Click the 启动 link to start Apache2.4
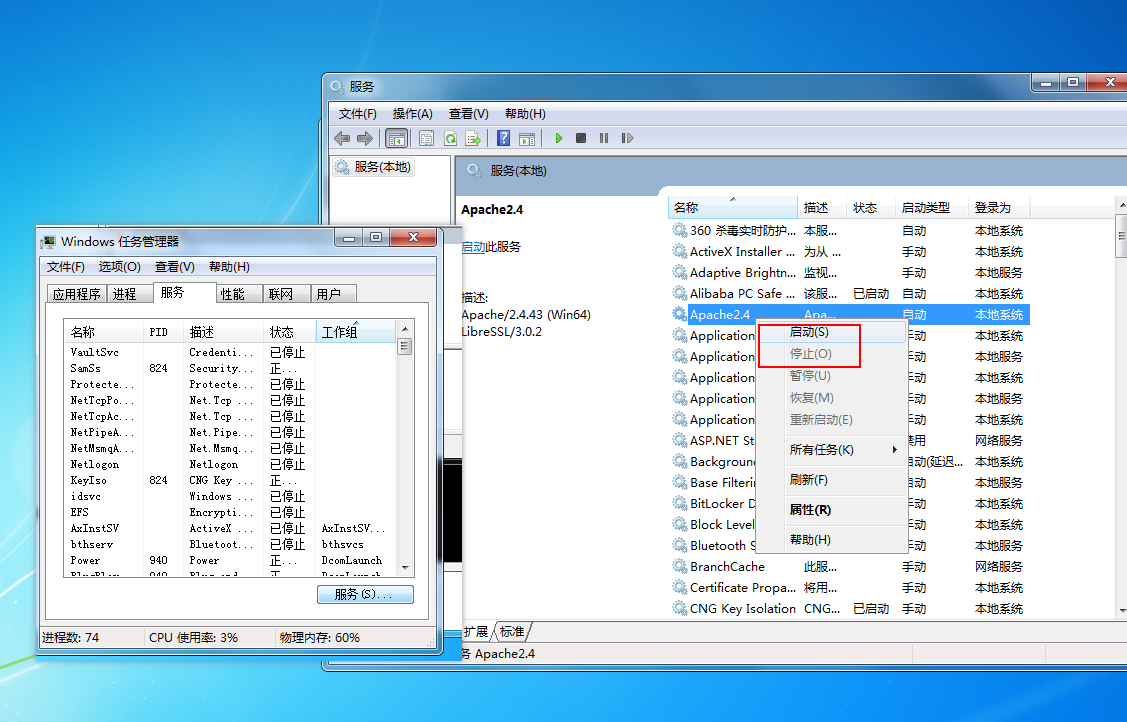The width and height of the screenshot is (1127, 722). (x=474, y=246)
